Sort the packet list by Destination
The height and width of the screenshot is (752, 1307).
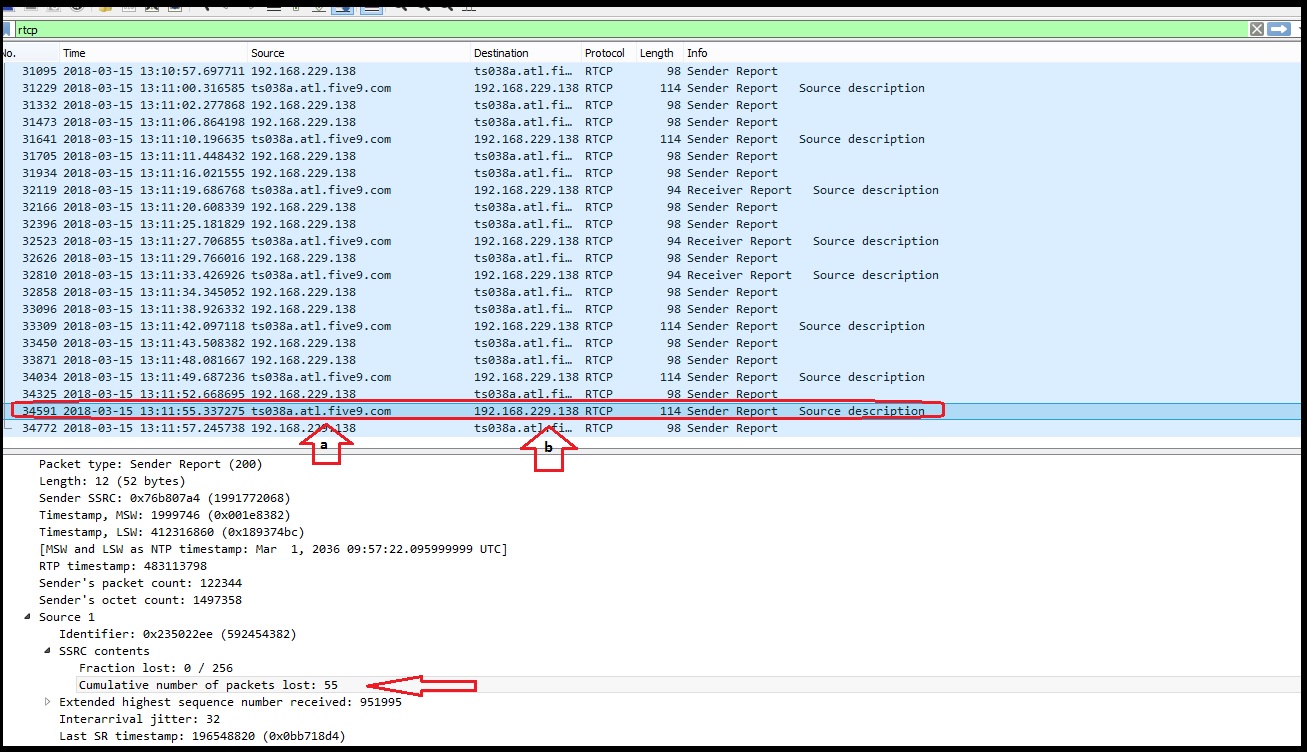point(525,53)
